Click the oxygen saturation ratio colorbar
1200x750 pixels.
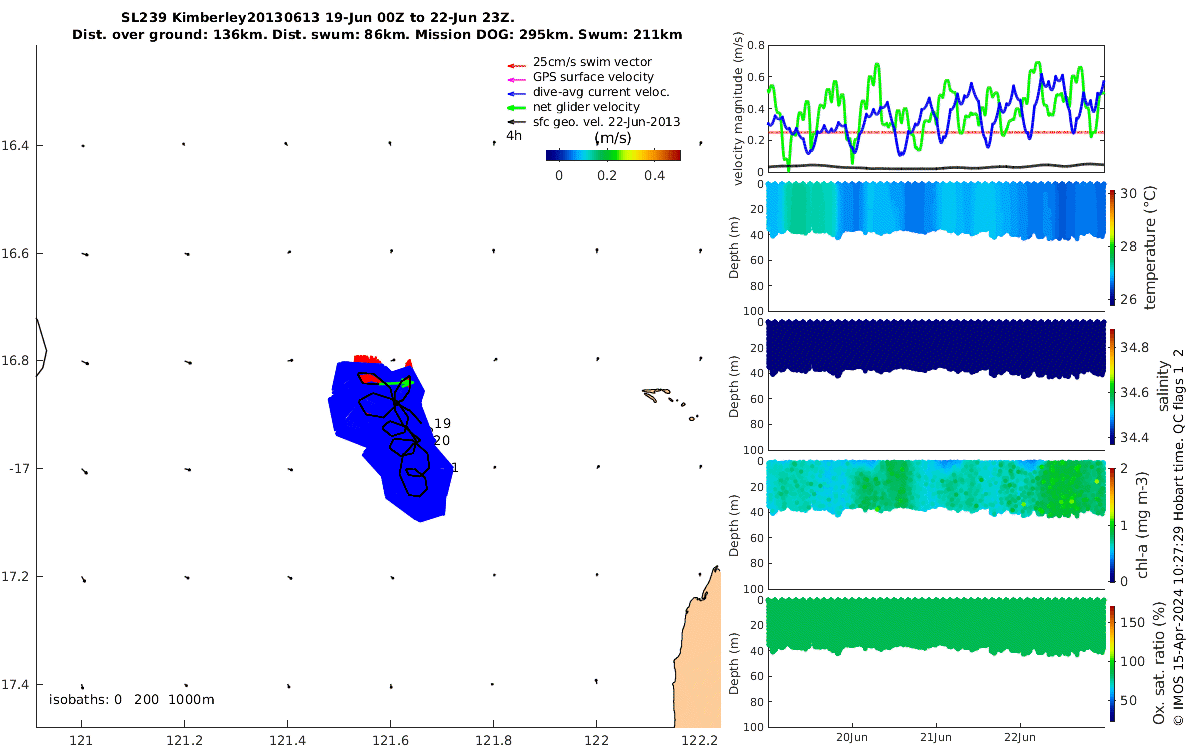pyautogui.click(x=1112, y=662)
